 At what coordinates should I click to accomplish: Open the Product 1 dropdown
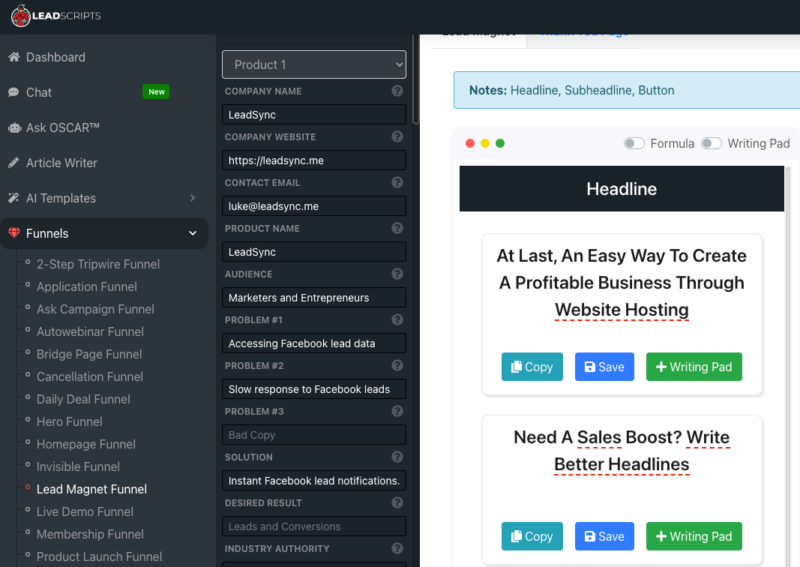314,64
